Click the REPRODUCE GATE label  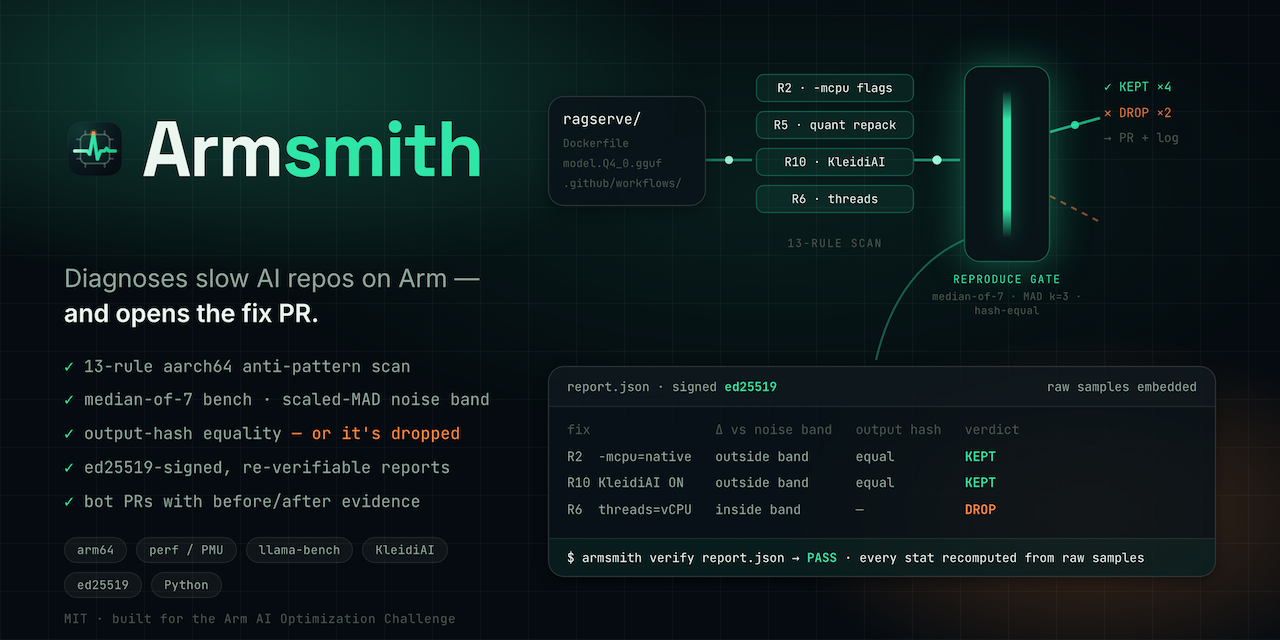[1006, 279]
